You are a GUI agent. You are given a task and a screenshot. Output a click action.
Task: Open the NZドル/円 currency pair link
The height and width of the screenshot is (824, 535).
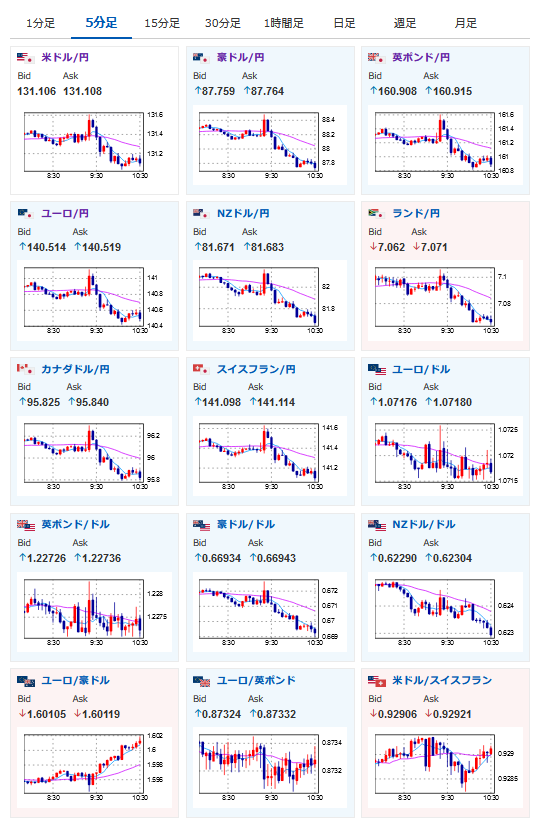[243, 213]
